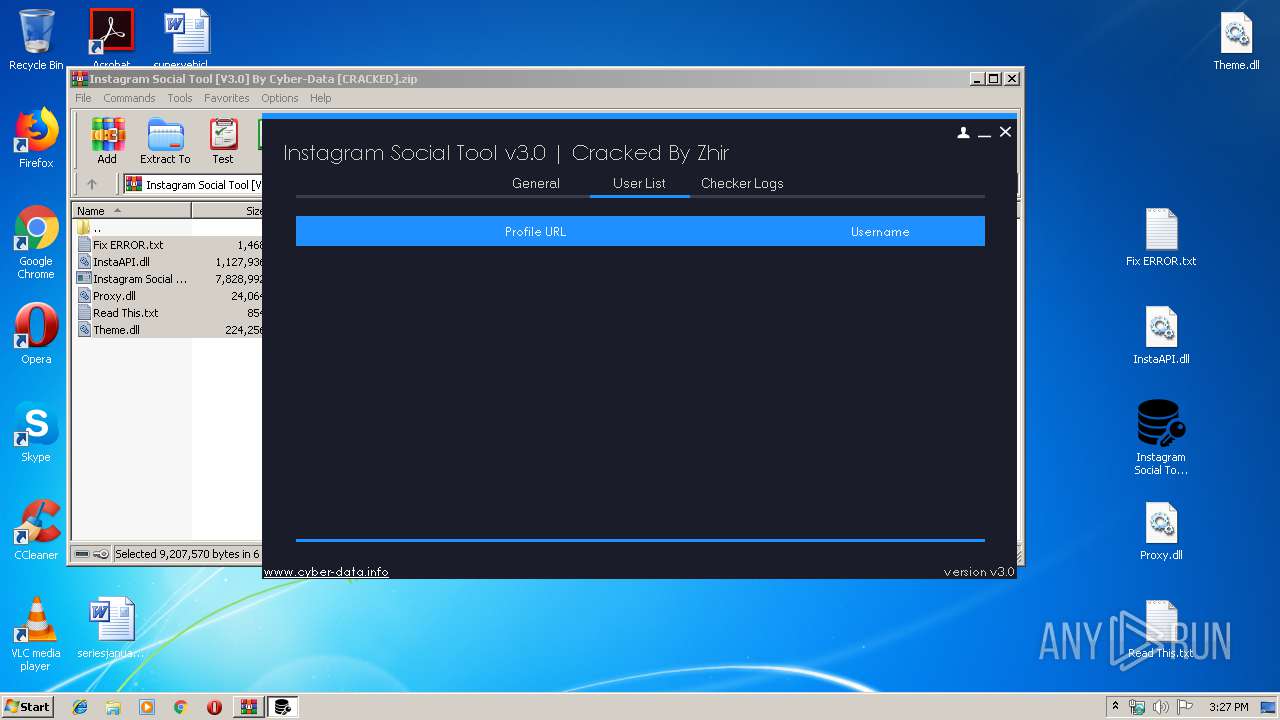This screenshot has width=1280, height=720.
Task: Open Firefox desktop shortcut
Action: (36, 138)
